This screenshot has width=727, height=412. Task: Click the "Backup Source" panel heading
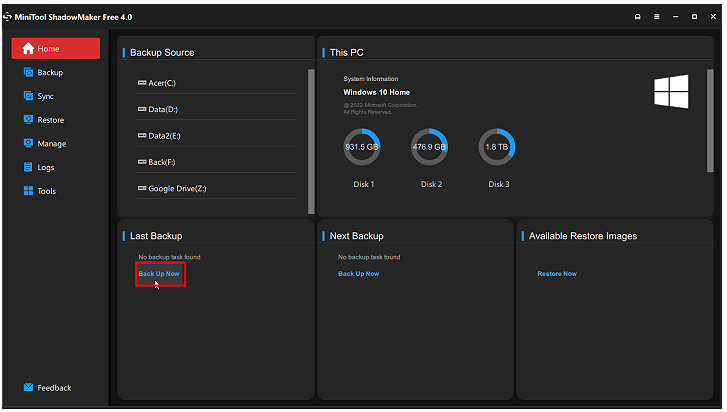(x=162, y=52)
